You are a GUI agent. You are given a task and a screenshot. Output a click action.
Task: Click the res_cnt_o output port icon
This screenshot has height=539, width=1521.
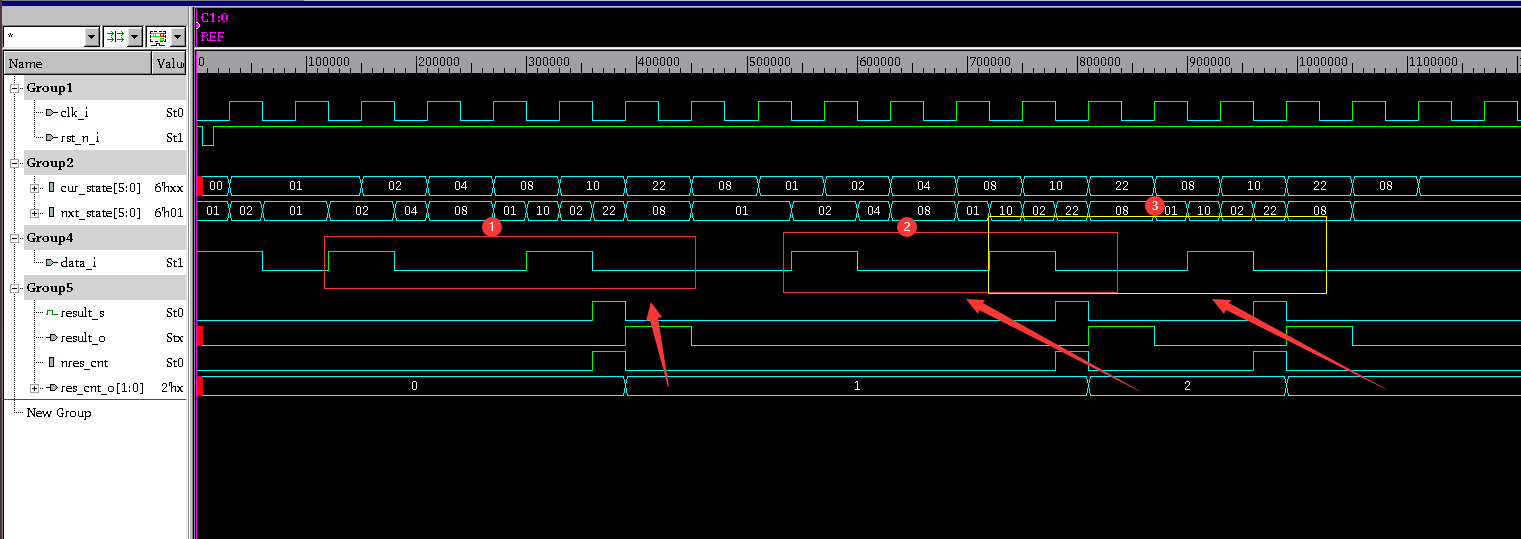pyautogui.click(x=51, y=388)
